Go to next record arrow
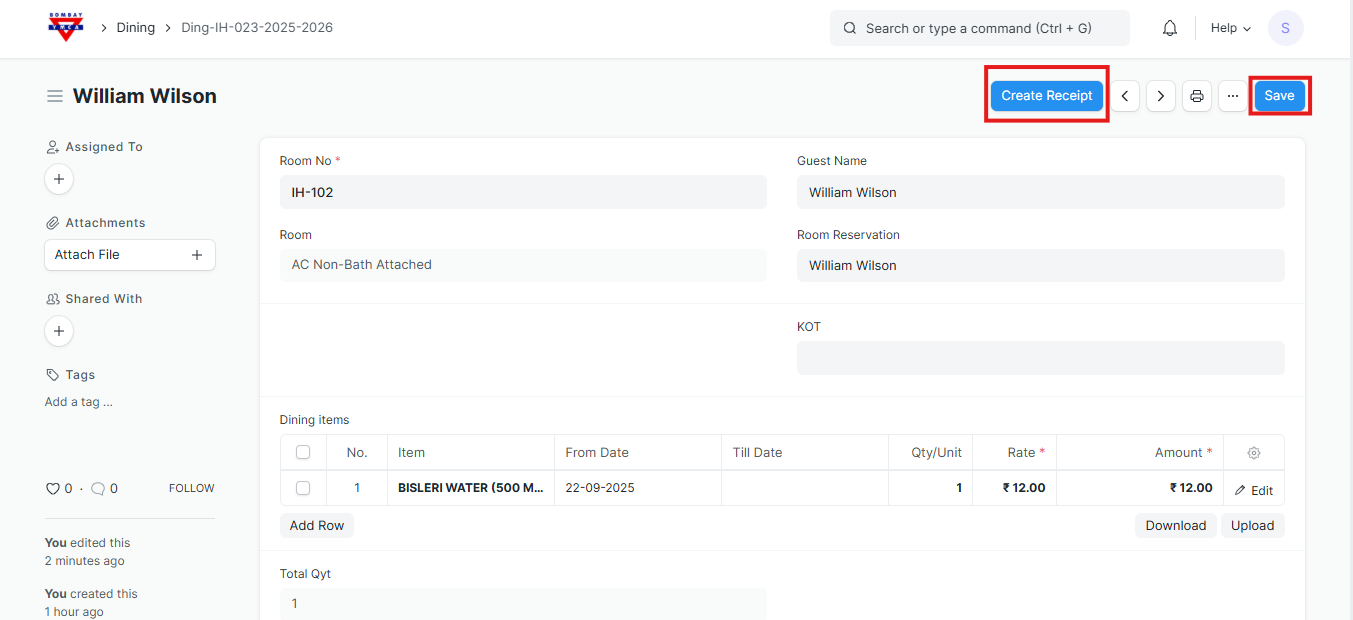This screenshot has width=1353, height=620. tap(1160, 96)
